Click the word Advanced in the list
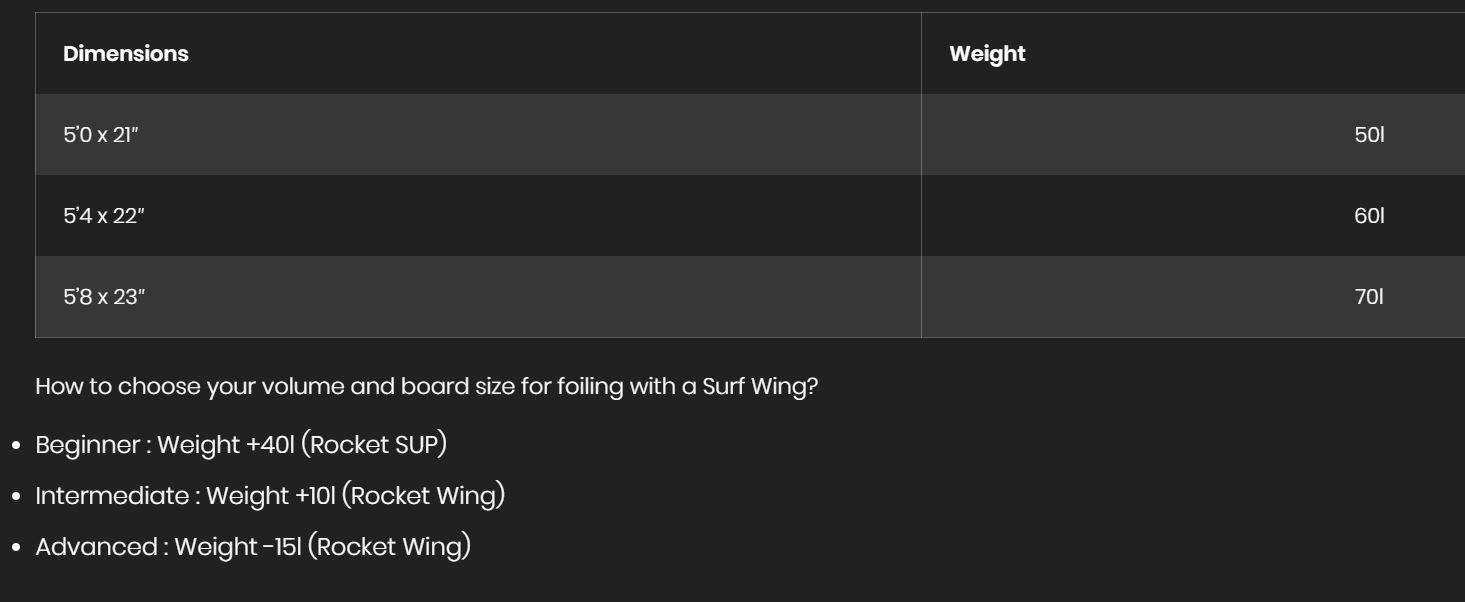Image resolution: width=1465 pixels, height=602 pixels. tap(96, 547)
